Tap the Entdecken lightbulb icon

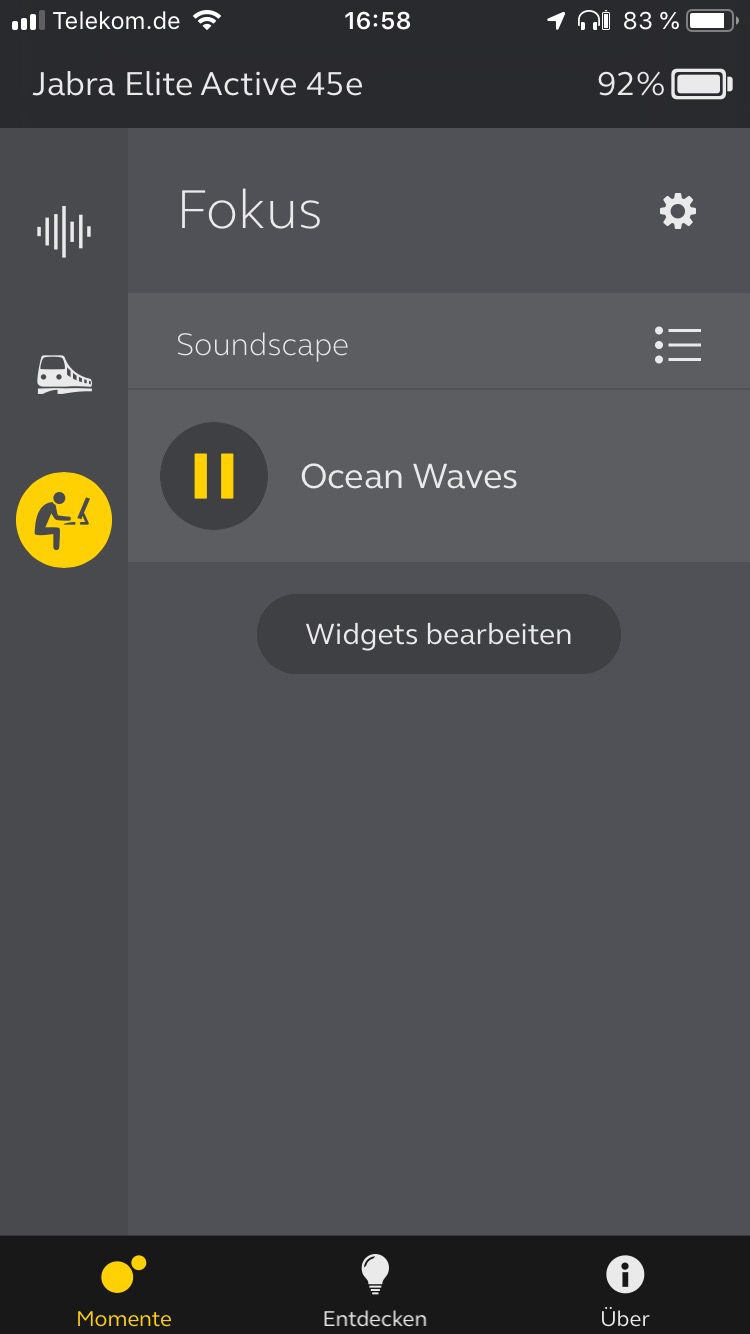(375, 1275)
